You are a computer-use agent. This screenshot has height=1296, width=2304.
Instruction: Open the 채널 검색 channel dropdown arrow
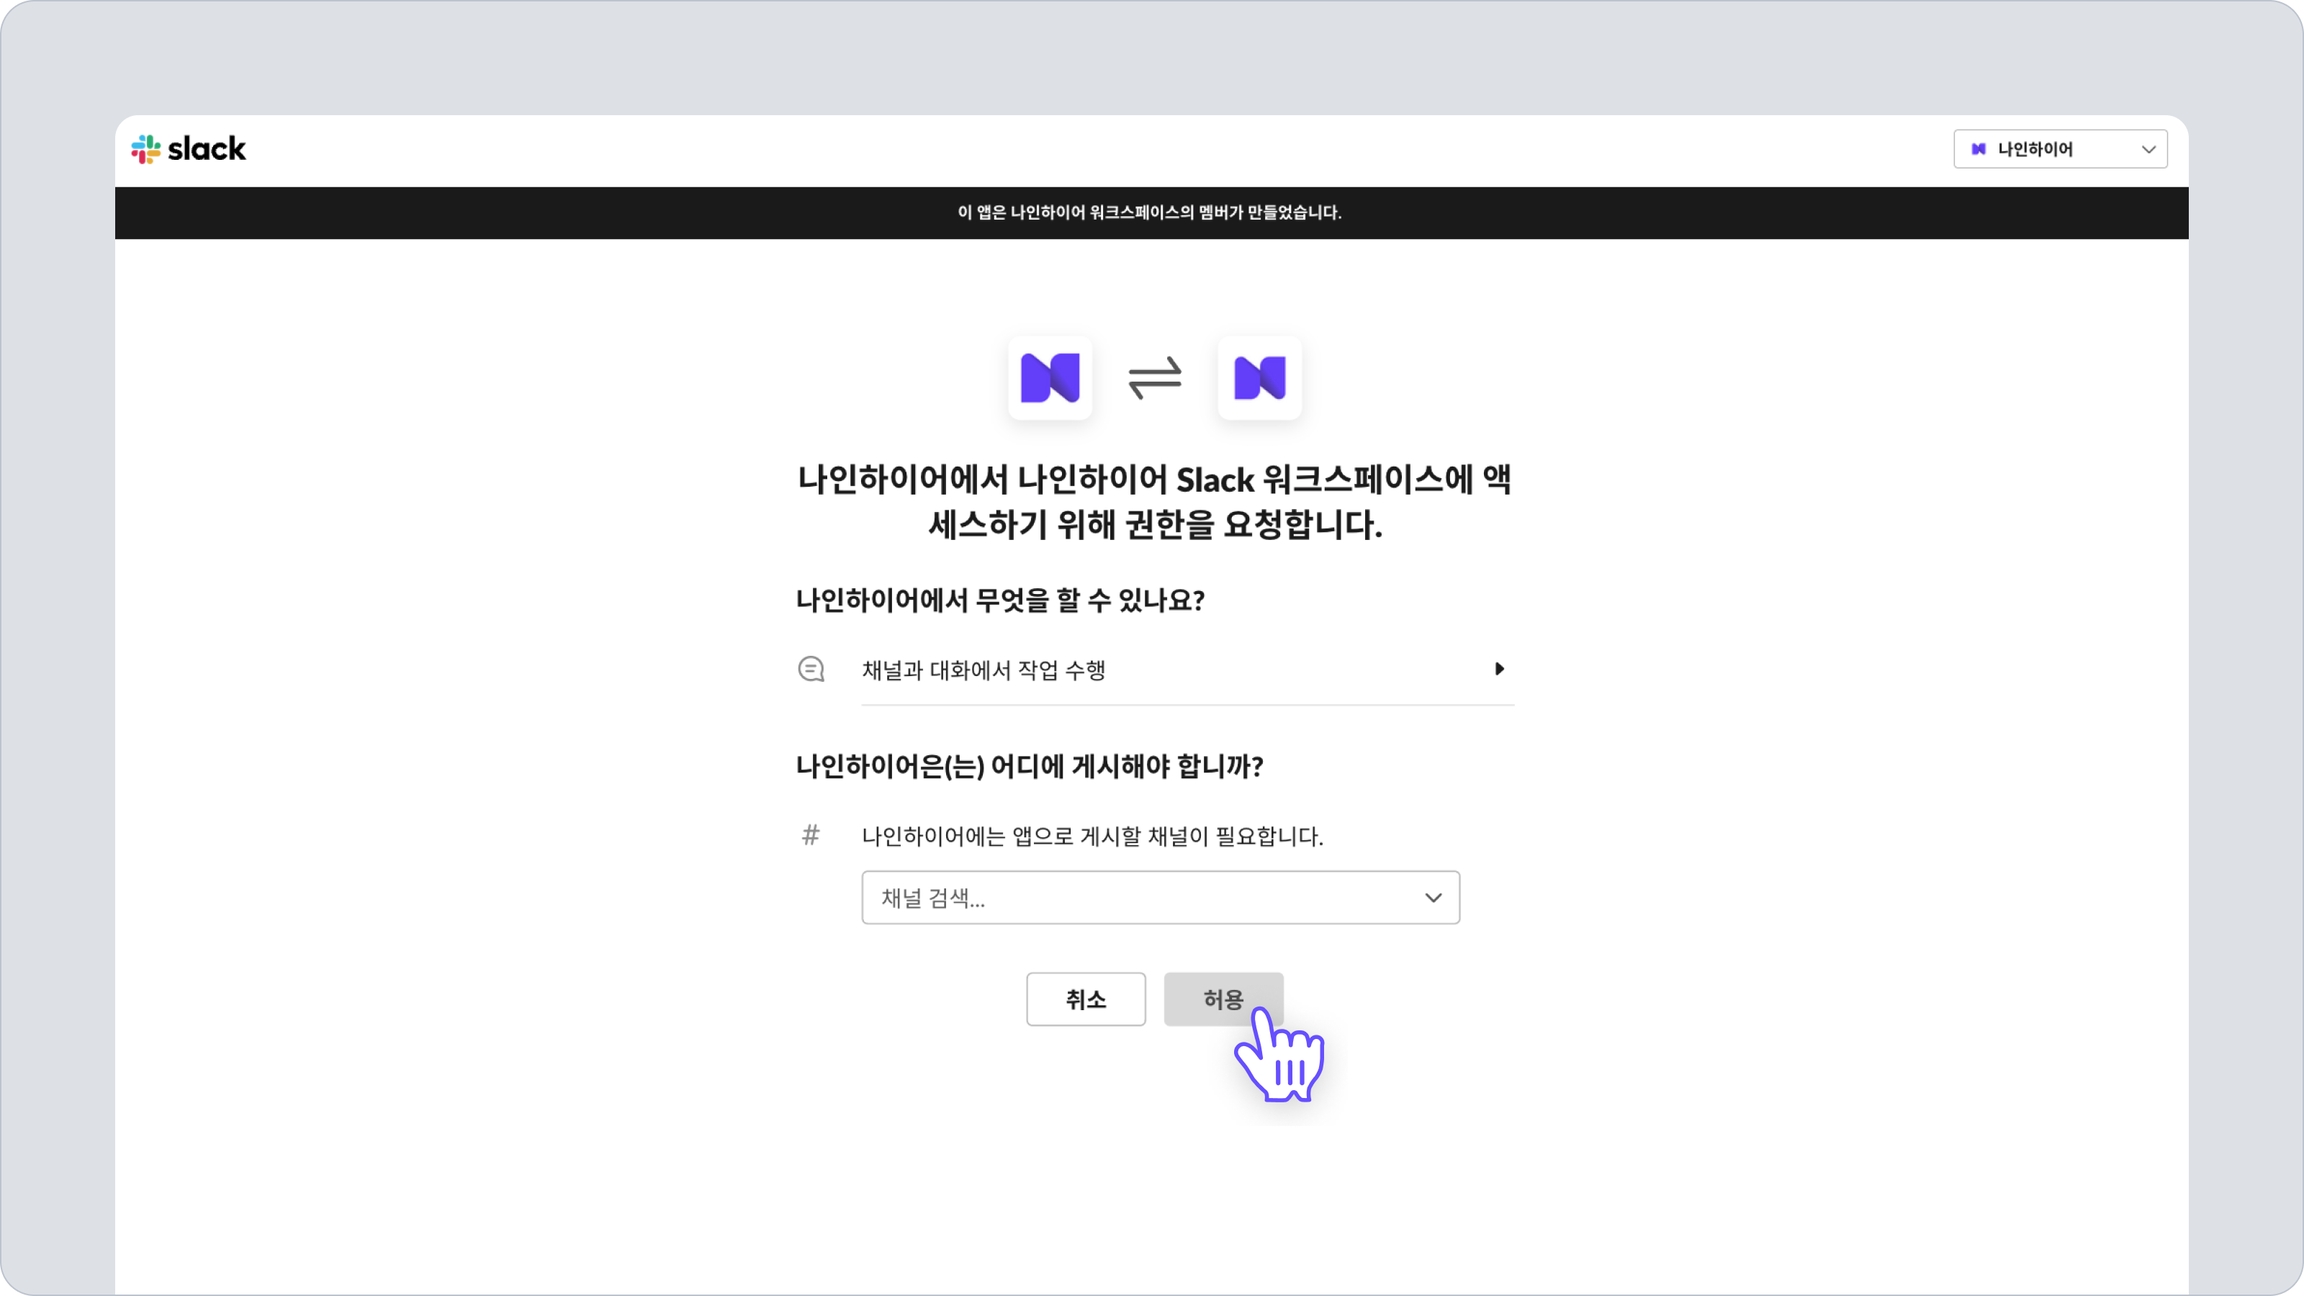coord(1432,898)
